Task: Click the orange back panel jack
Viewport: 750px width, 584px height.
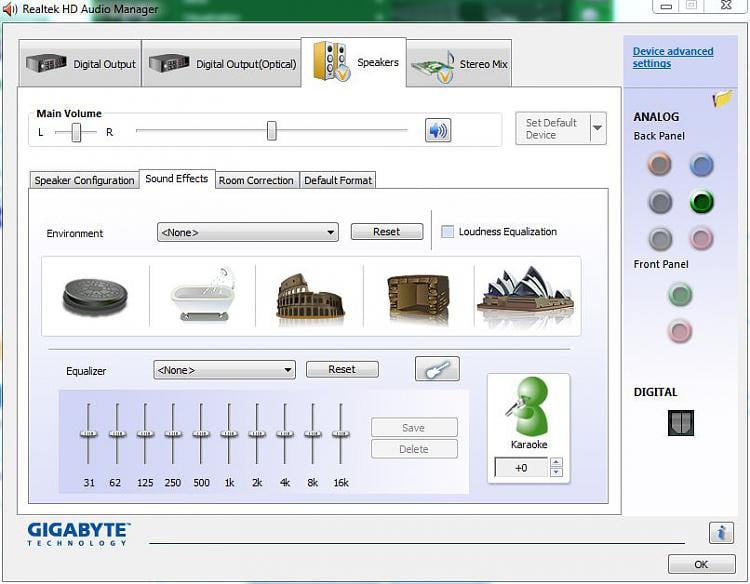Action: (x=660, y=164)
